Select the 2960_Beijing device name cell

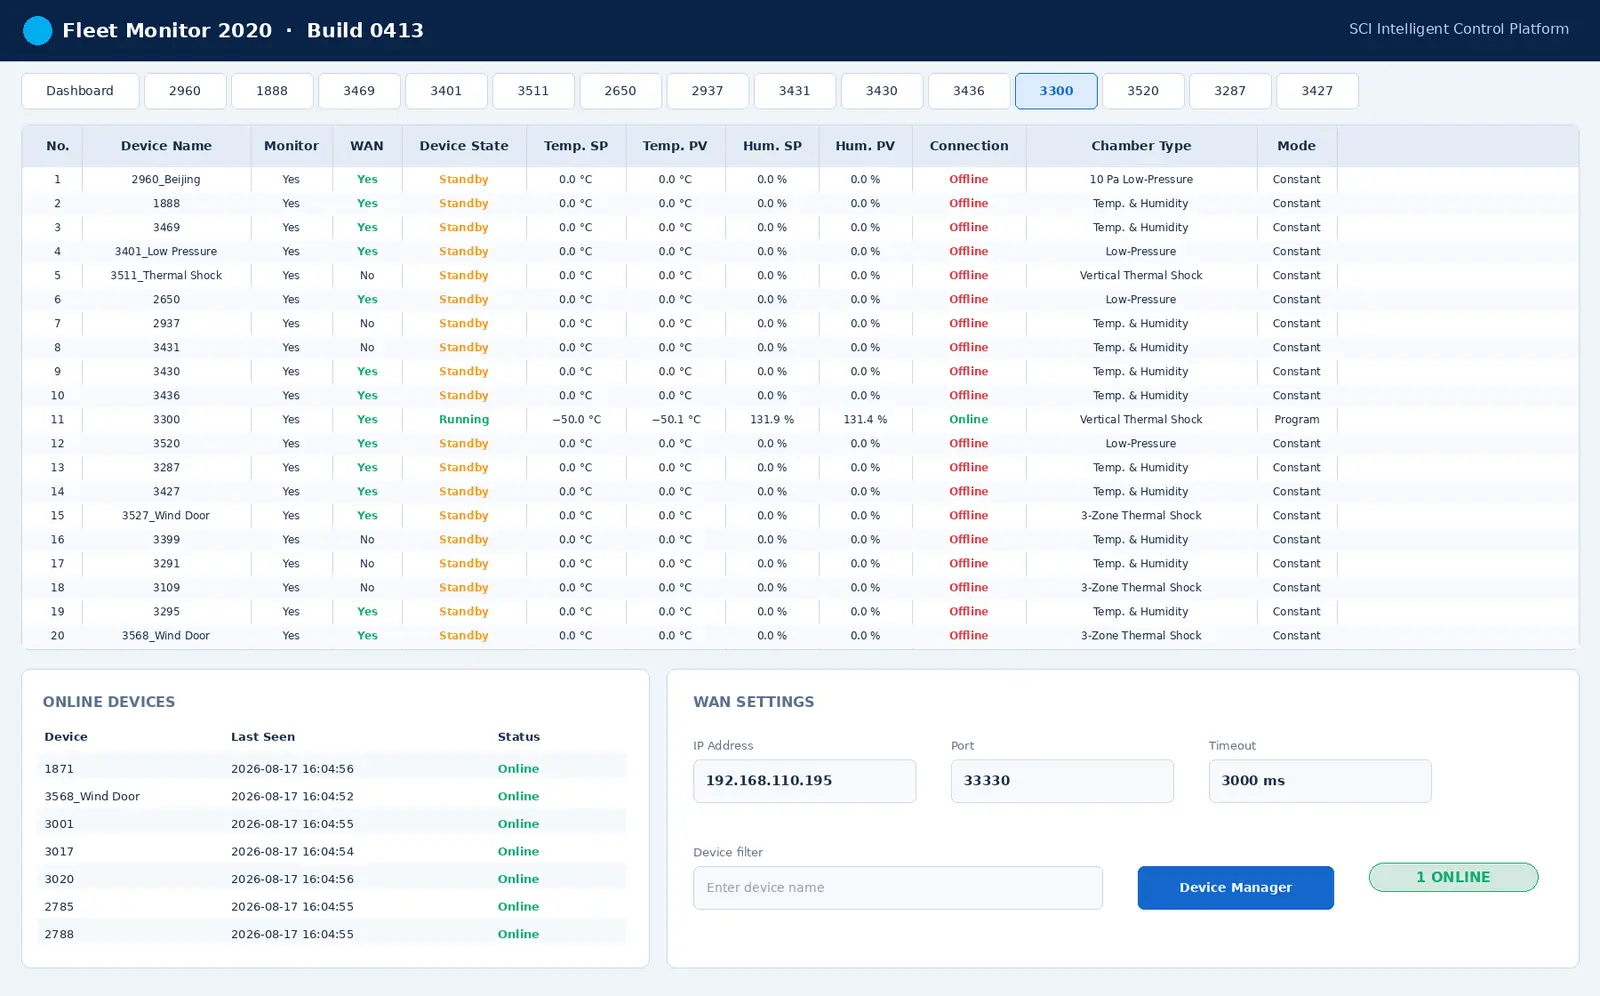coord(166,180)
